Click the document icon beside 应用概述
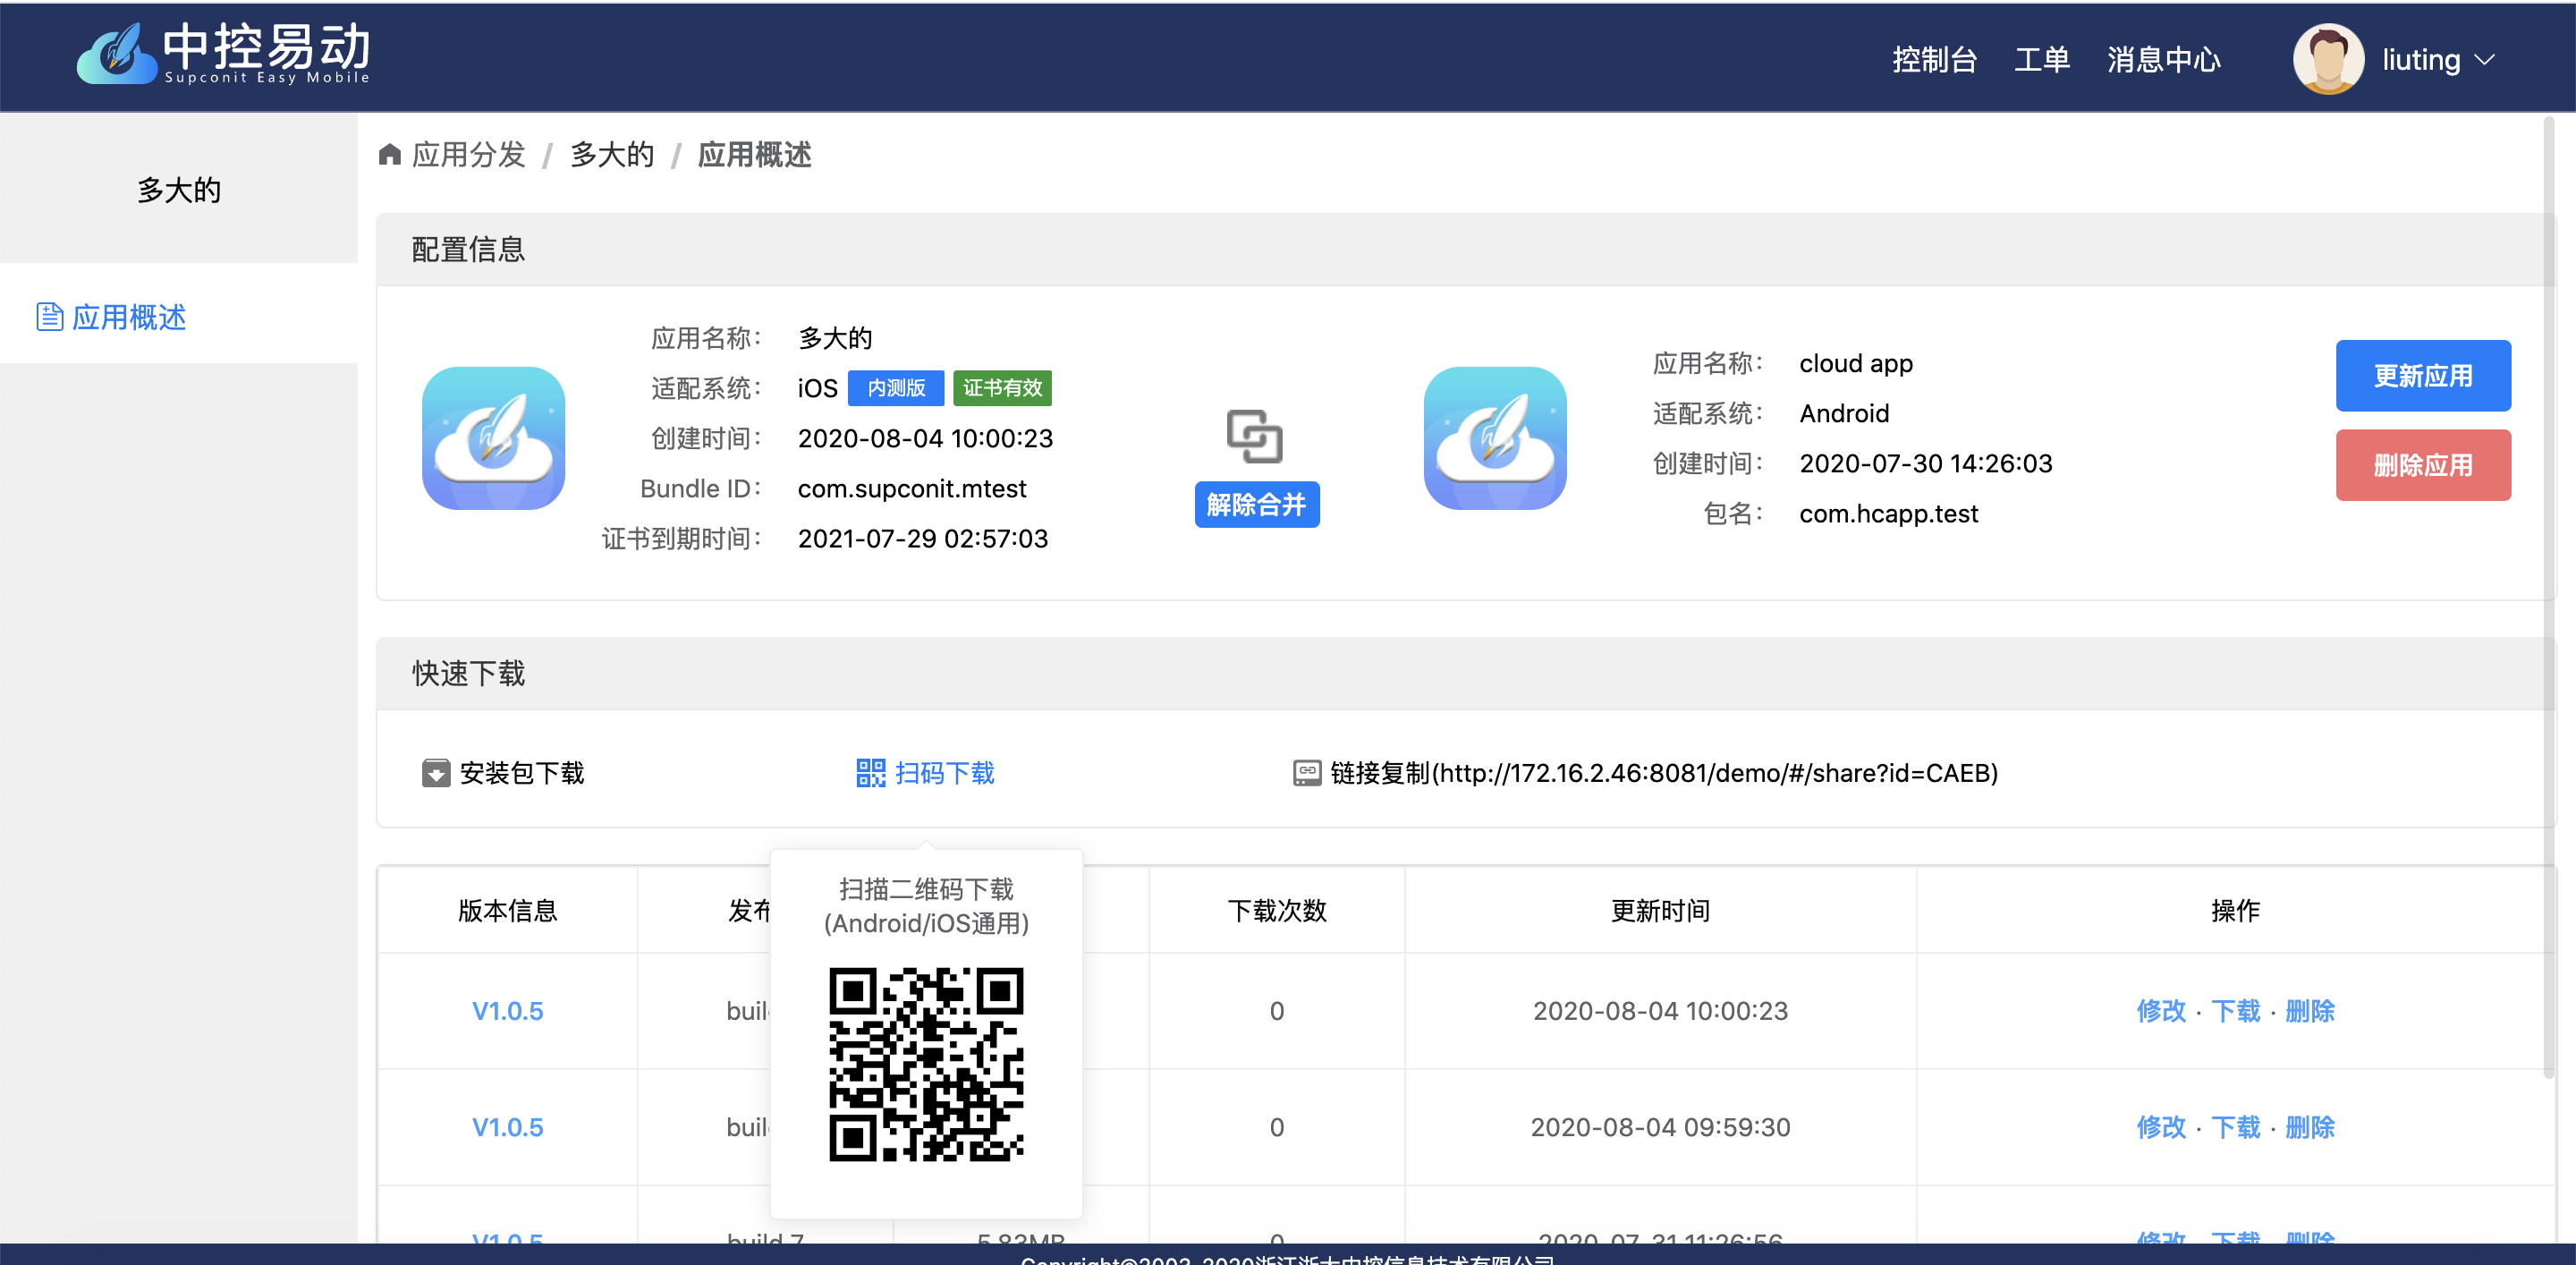 tap(49, 317)
